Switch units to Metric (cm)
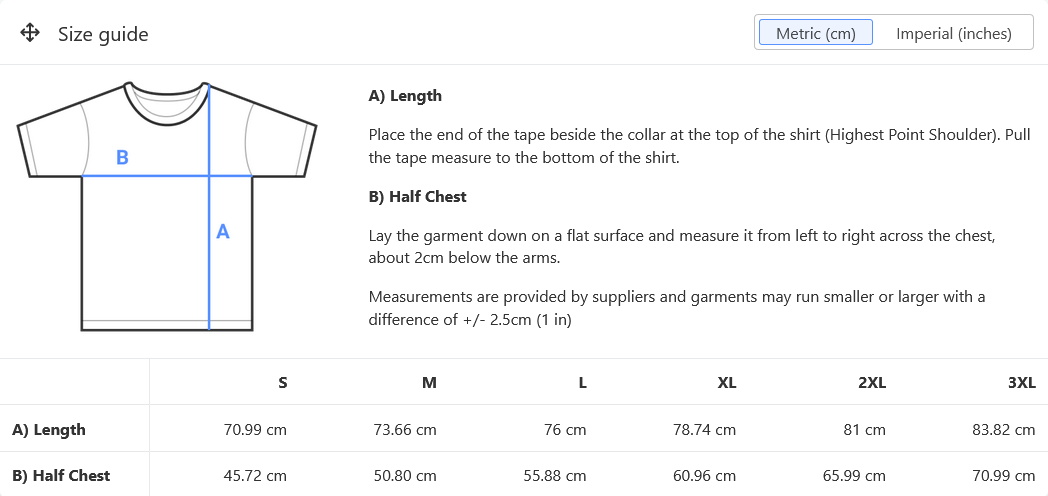1048x496 pixels. [815, 33]
